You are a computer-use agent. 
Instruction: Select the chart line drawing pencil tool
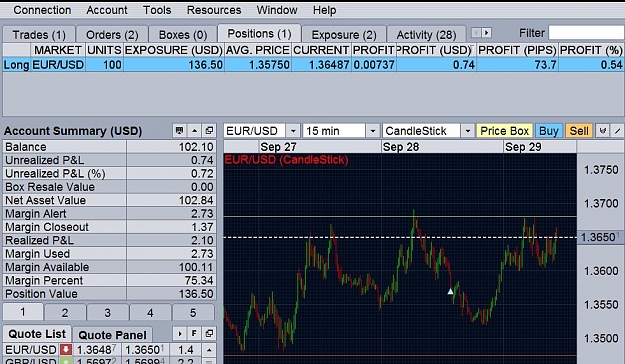coord(617,131)
